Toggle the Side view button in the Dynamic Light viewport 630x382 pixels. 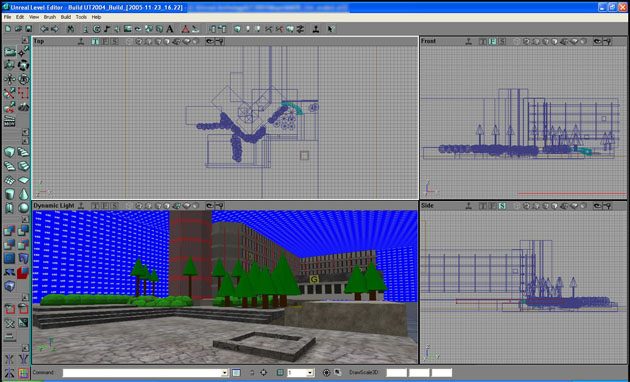pos(115,206)
